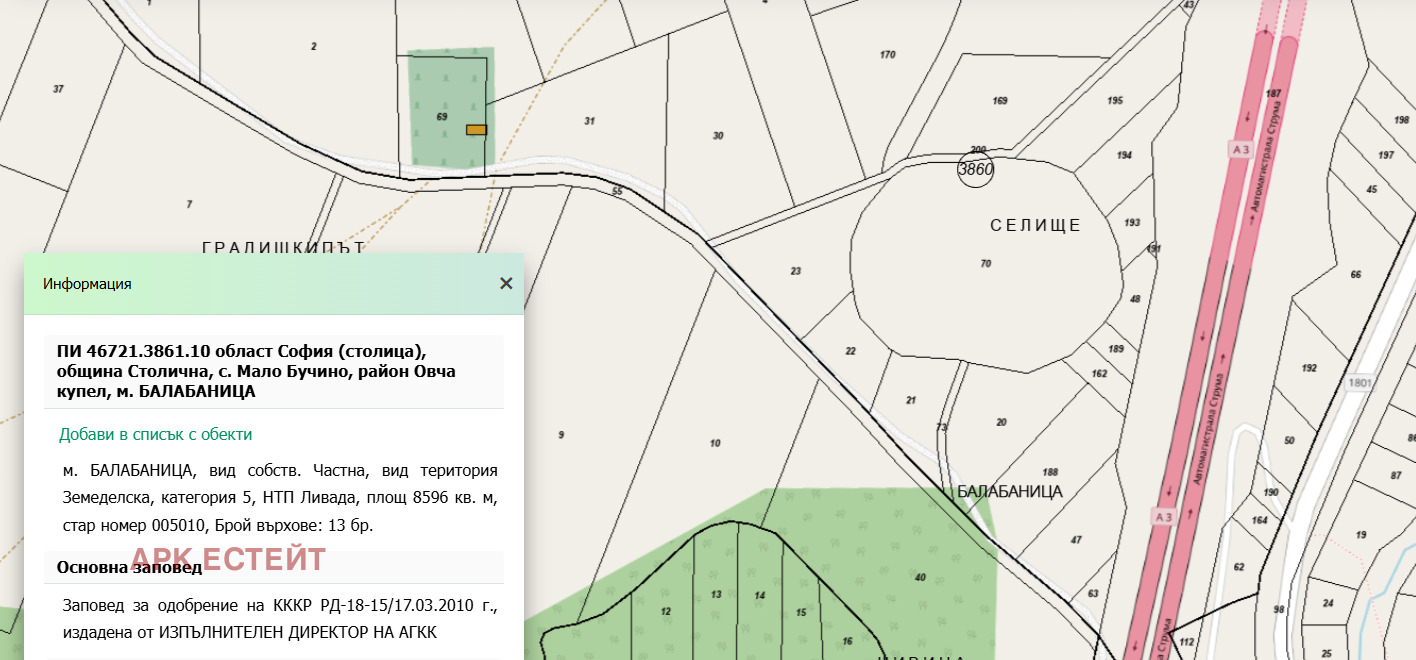Select parcel number 10 on map
This screenshot has height=660, width=1416.
pyautogui.click(x=714, y=442)
